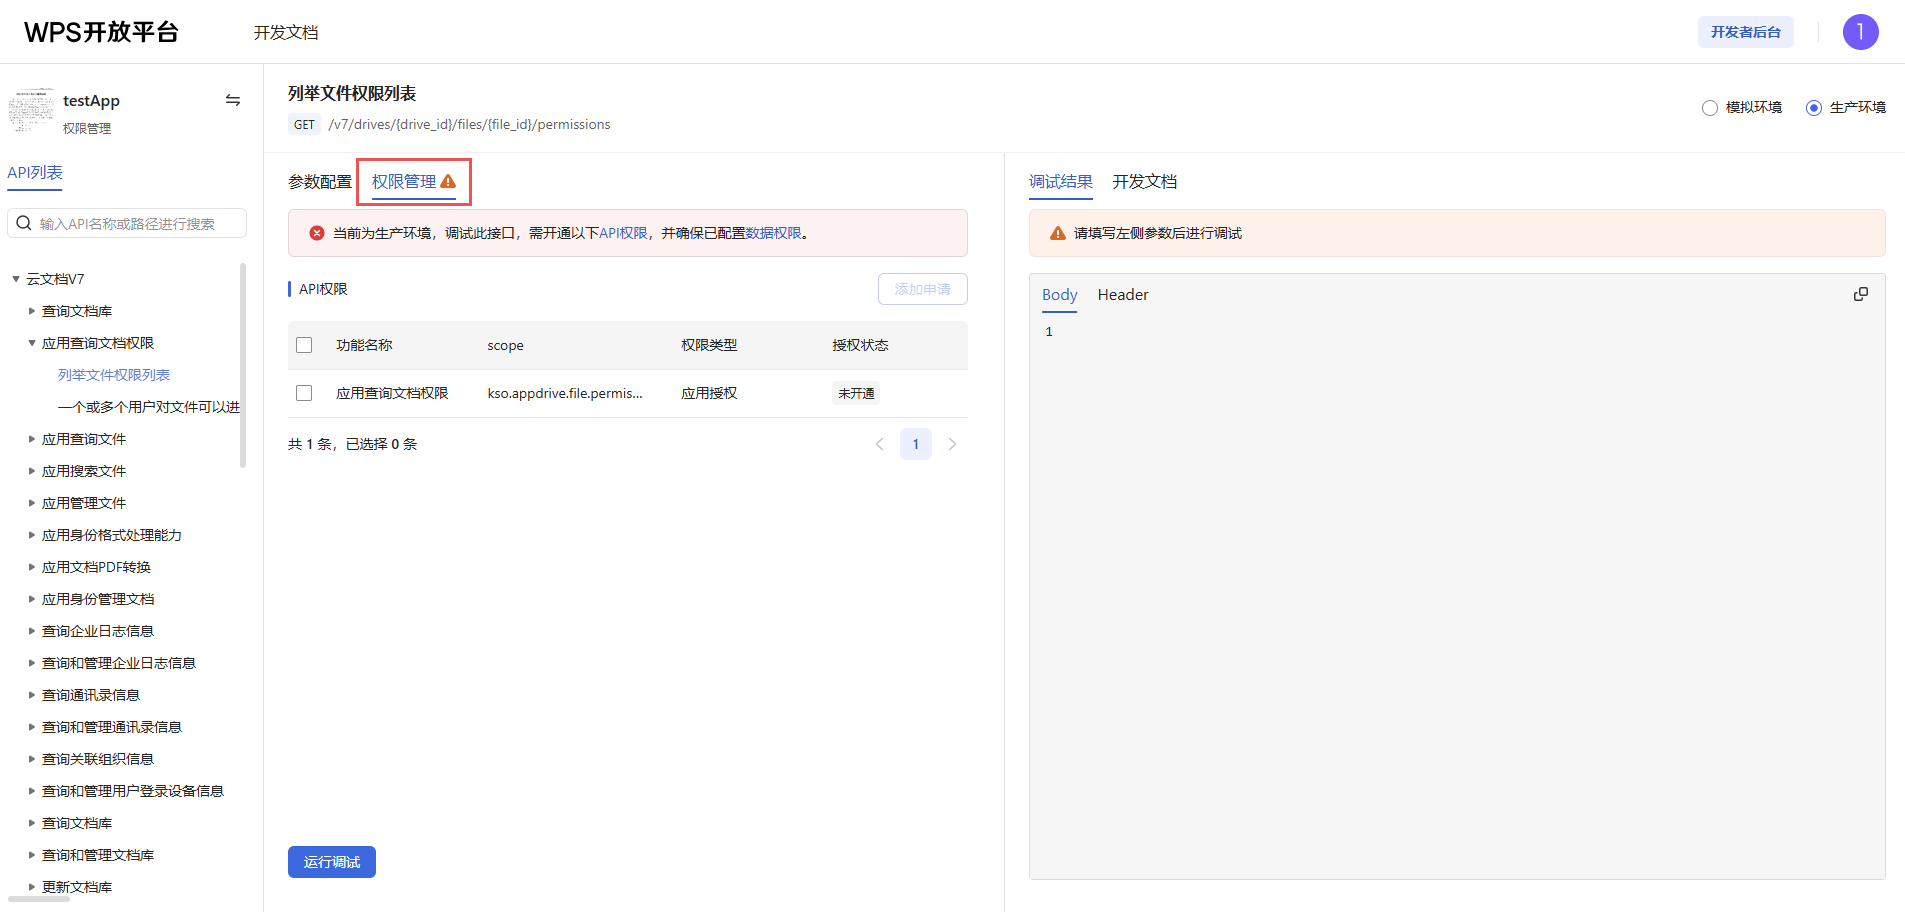Screen dimensions: 1905x912
Task: Go to next page arrow in pagination
Action: tap(952, 444)
